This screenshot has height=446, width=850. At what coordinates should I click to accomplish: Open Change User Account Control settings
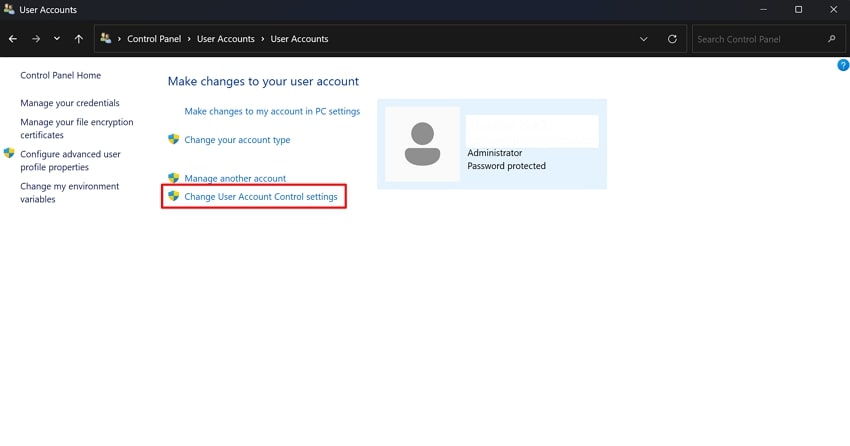[261, 197]
